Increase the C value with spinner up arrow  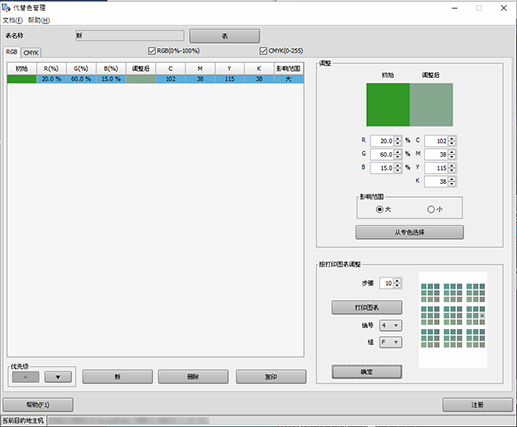[452, 139]
